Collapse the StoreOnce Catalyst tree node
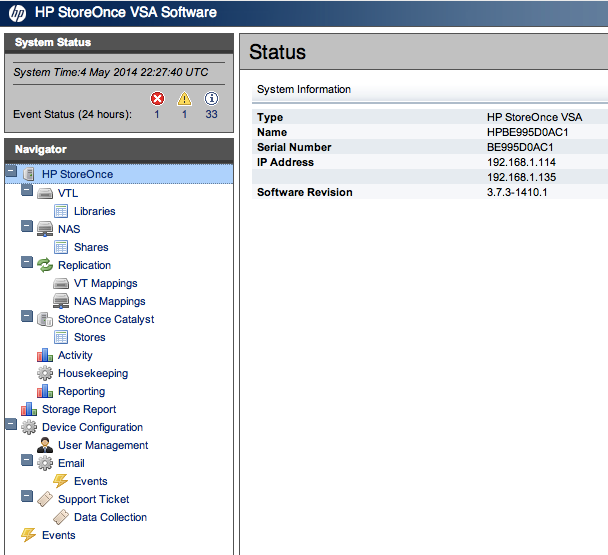This screenshot has height=555, width=608. pos(27,316)
